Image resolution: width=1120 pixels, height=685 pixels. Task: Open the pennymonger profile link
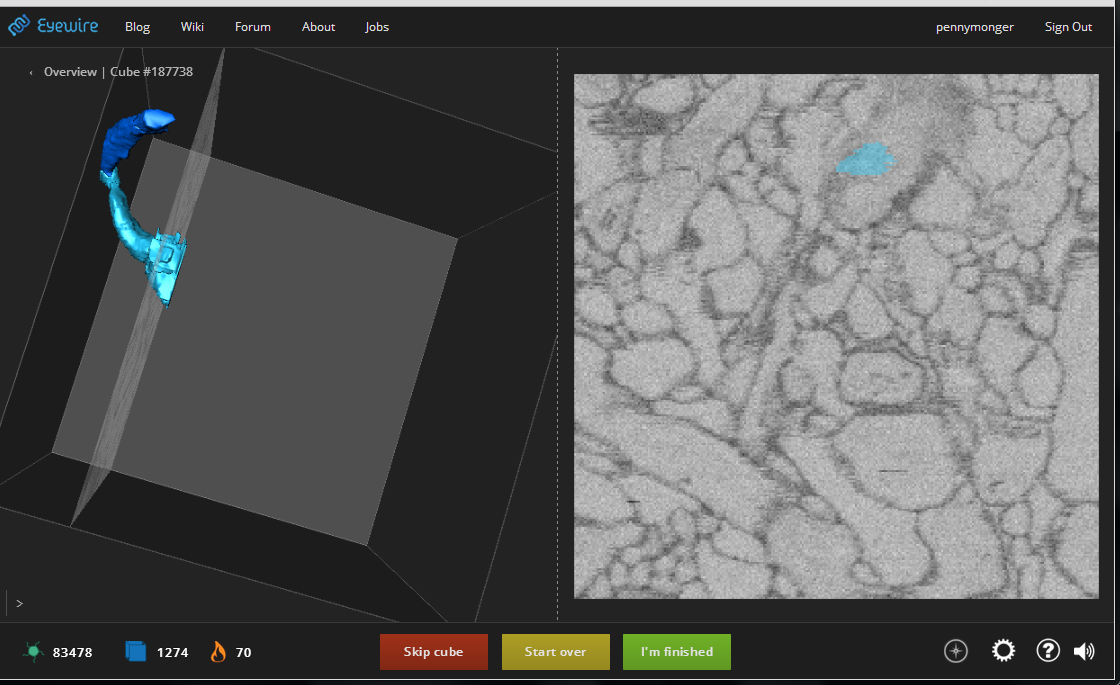pyautogui.click(x=974, y=27)
